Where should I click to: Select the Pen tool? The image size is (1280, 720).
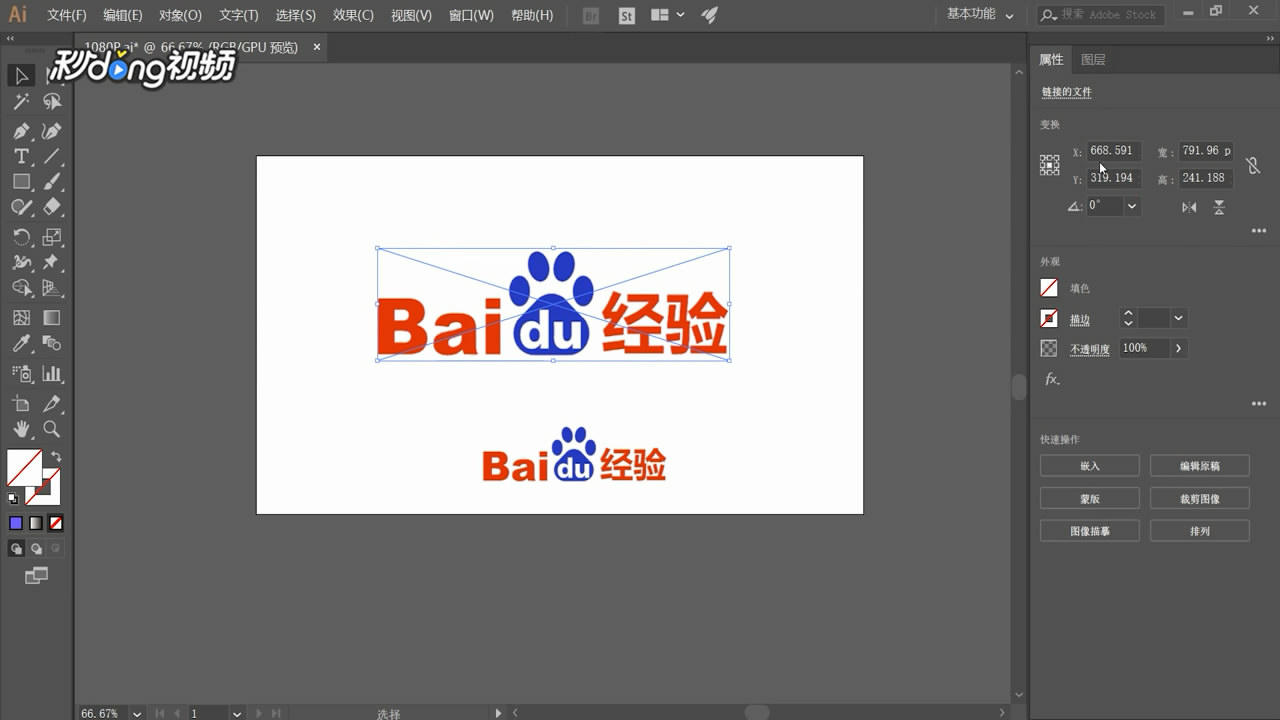(21, 131)
